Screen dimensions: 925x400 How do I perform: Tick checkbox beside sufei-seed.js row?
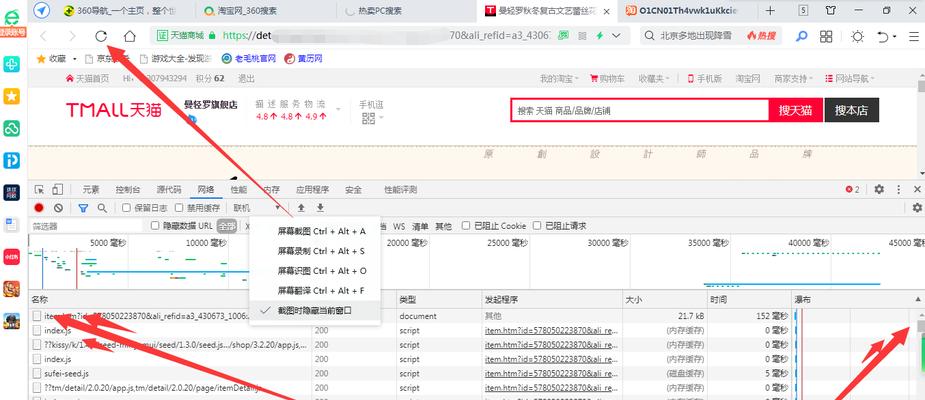37,373
